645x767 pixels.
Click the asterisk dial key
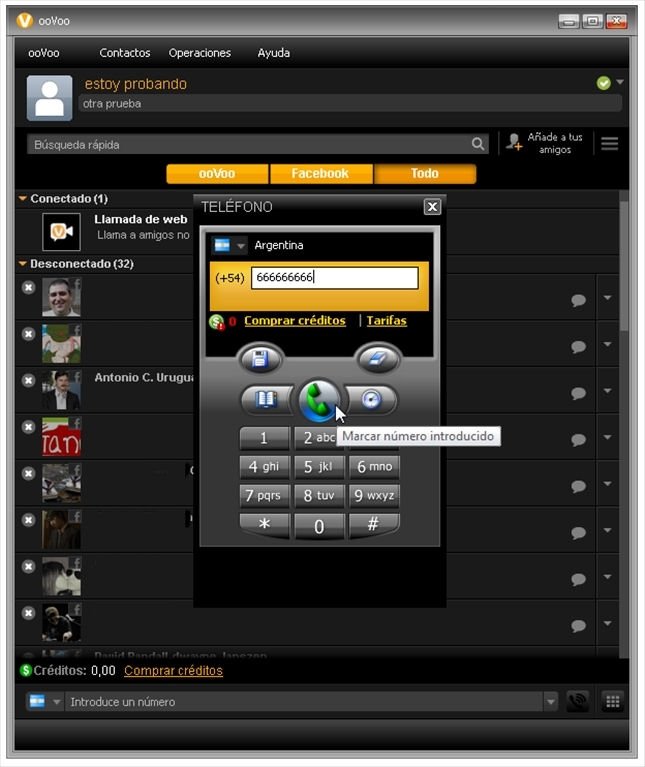(264, 525)
